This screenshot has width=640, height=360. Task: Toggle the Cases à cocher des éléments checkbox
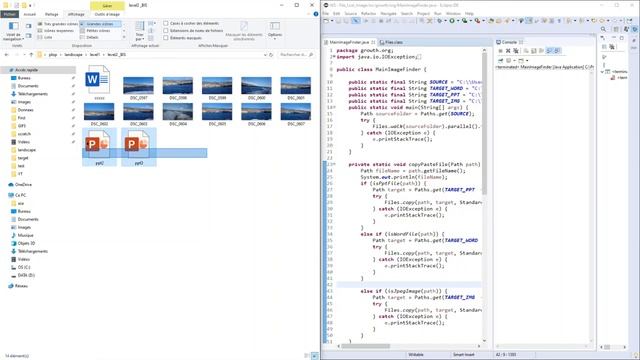pyautogui.click(x=166, y=24)
